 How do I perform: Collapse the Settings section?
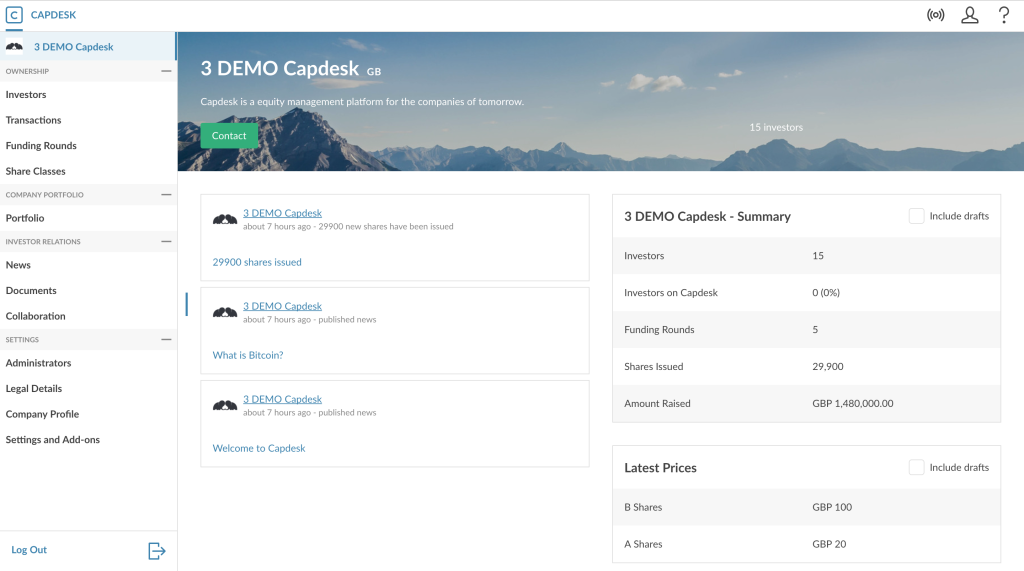(x=166, y=340)
